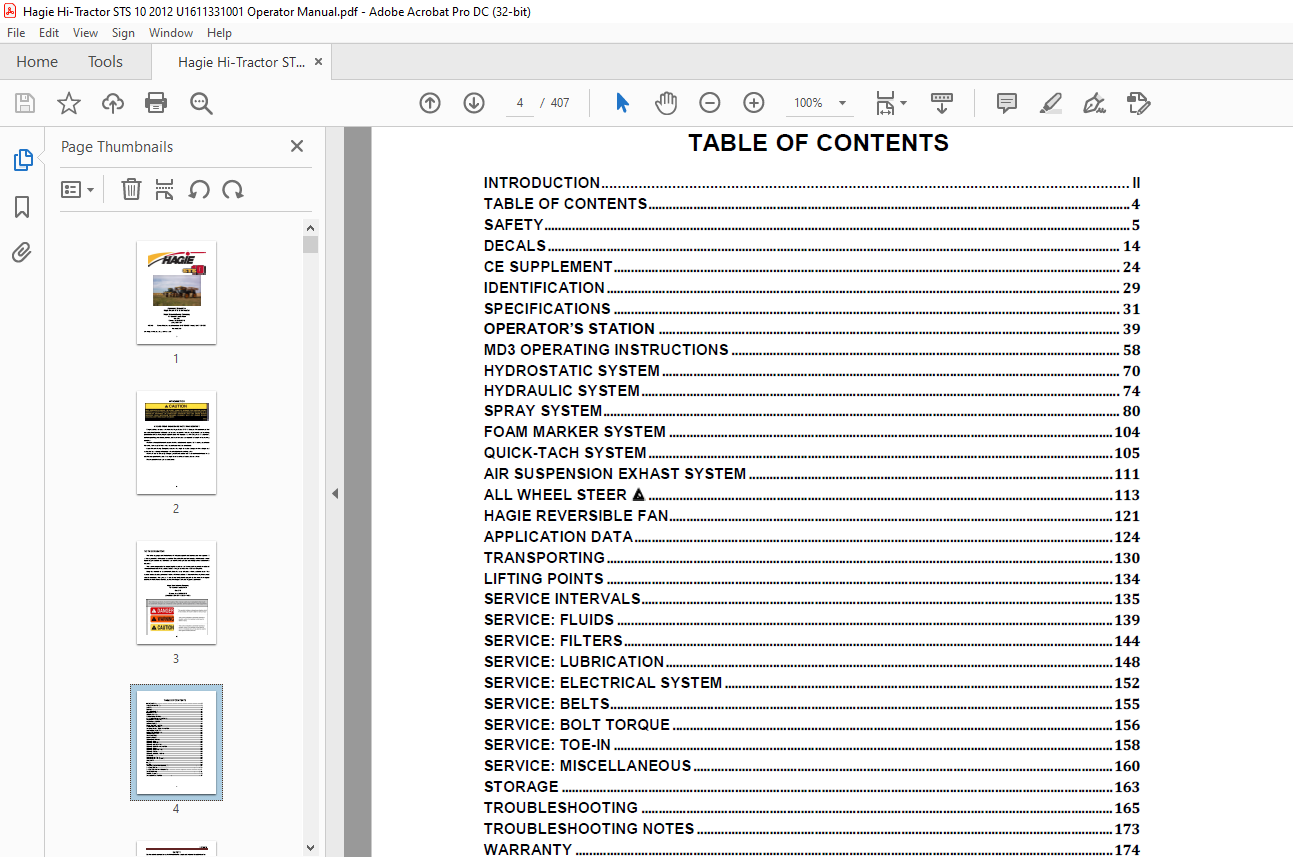The image size is (1293, 857).
Task: Click the TRANSPORTING contents entry
Action: pyautogui.click(x=812, y=558)
